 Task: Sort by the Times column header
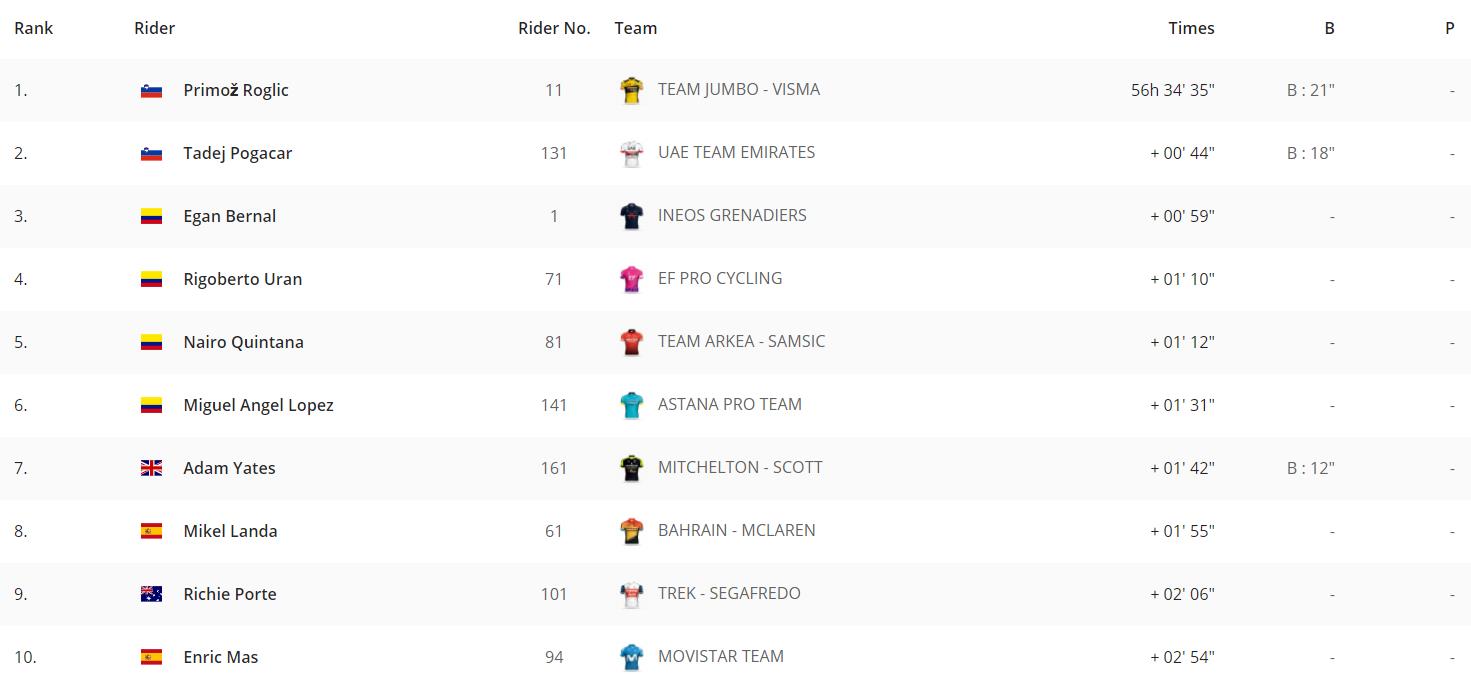(1191, 28)
